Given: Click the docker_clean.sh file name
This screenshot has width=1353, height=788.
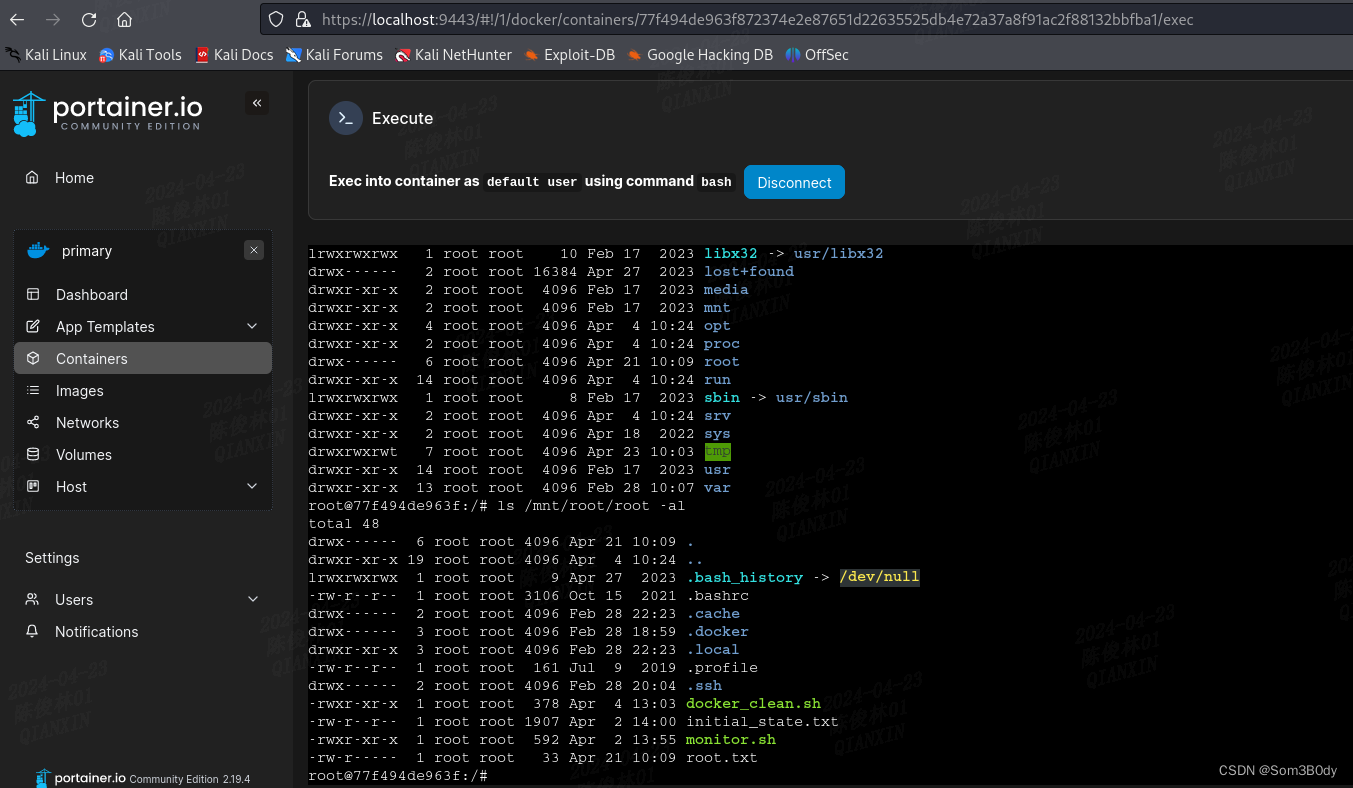Looking at the screenshot, I should (x=753, y=703).
